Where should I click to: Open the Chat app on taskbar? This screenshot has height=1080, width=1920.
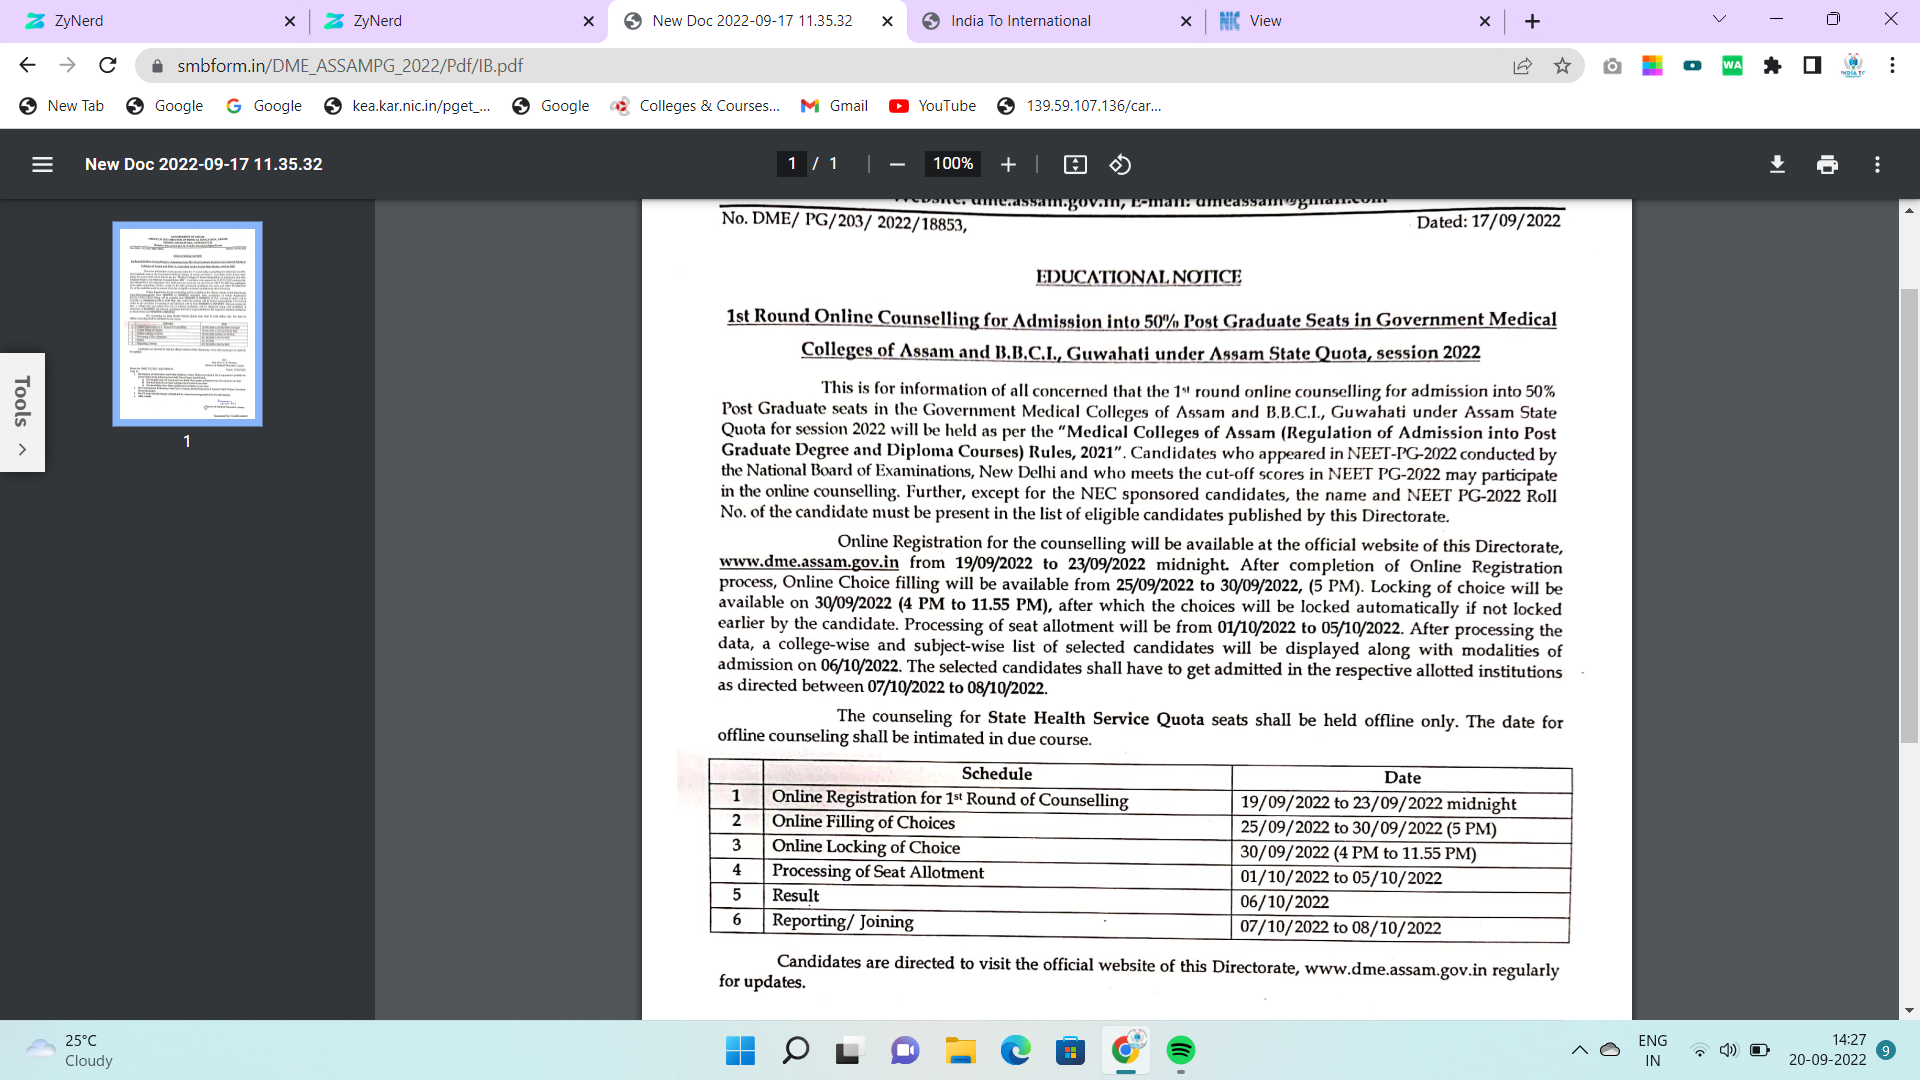[905, 1050]
